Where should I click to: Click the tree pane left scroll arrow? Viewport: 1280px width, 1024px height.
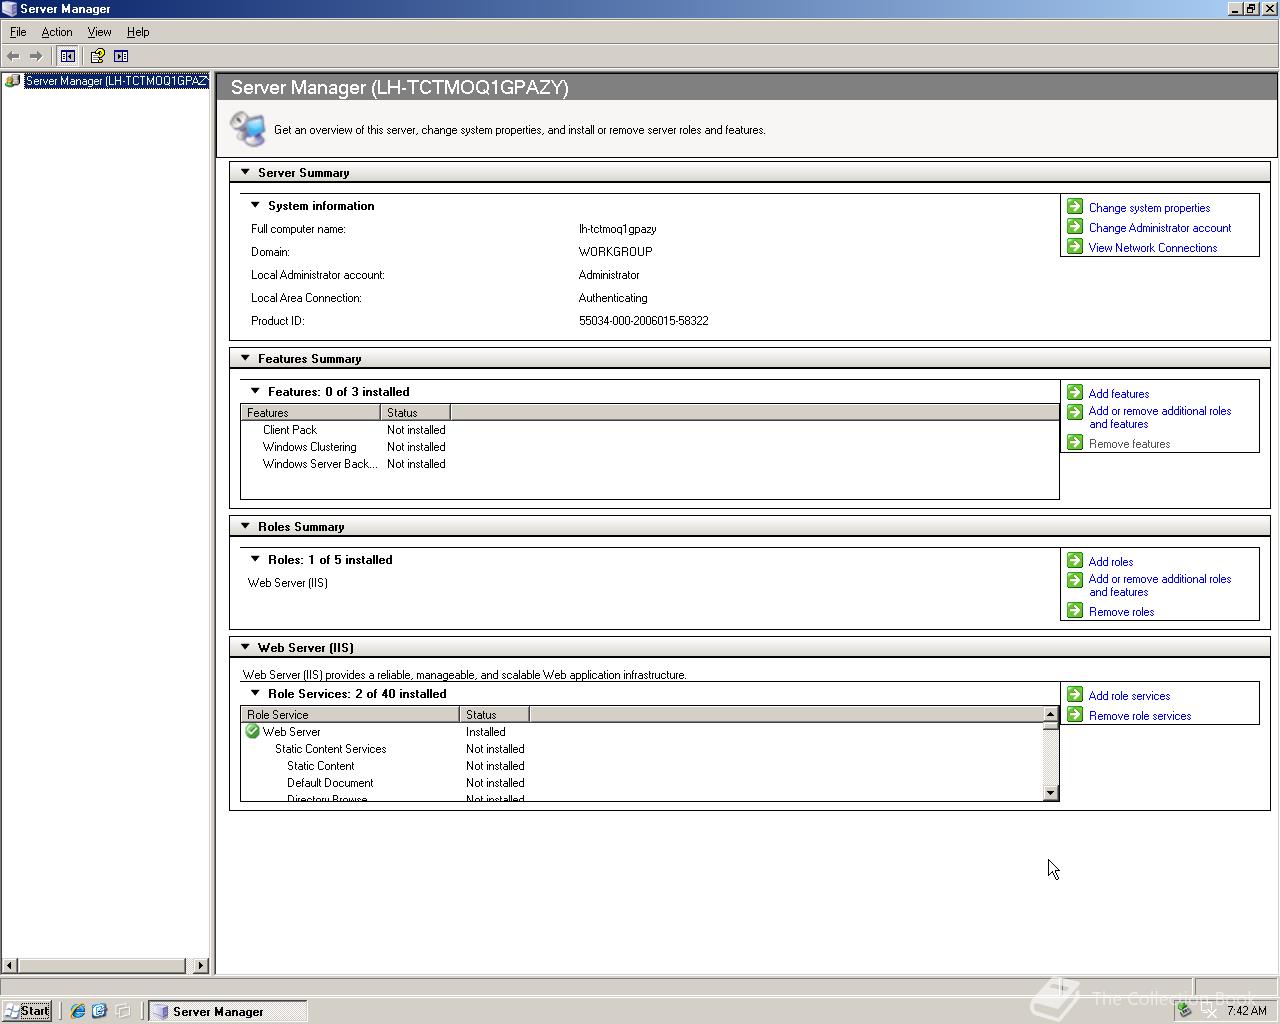pos(10,965)
